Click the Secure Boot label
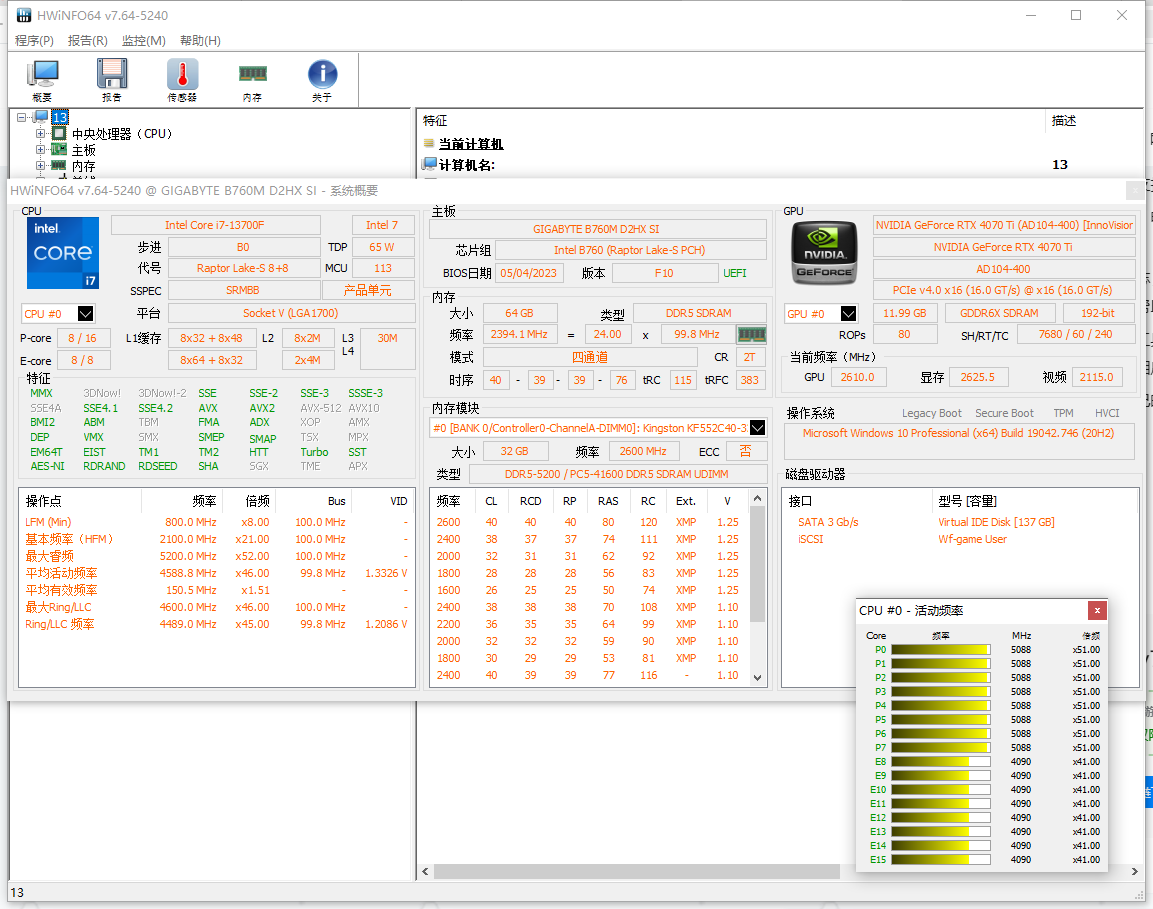 pos(1004,413)
